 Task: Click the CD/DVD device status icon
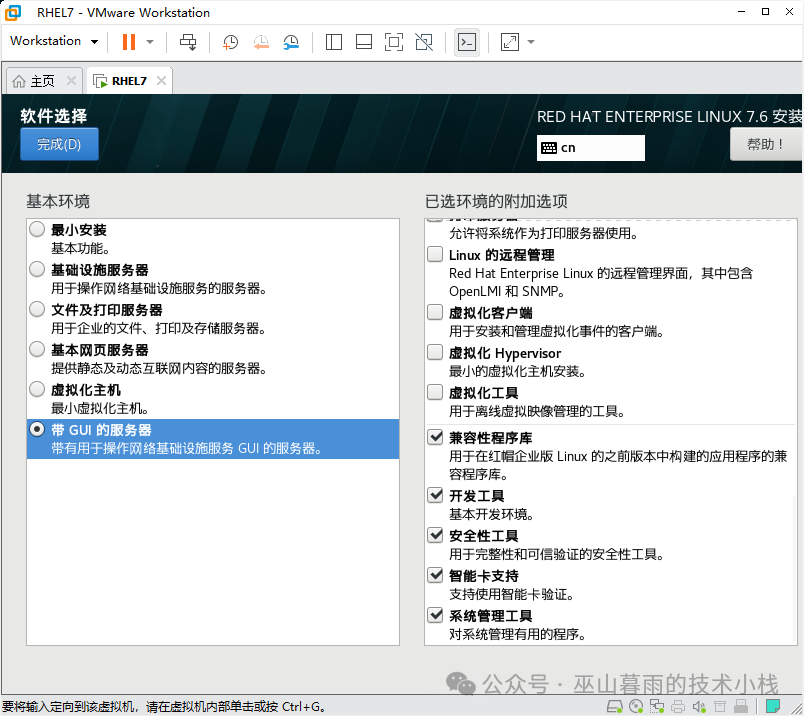click(637, 705)
